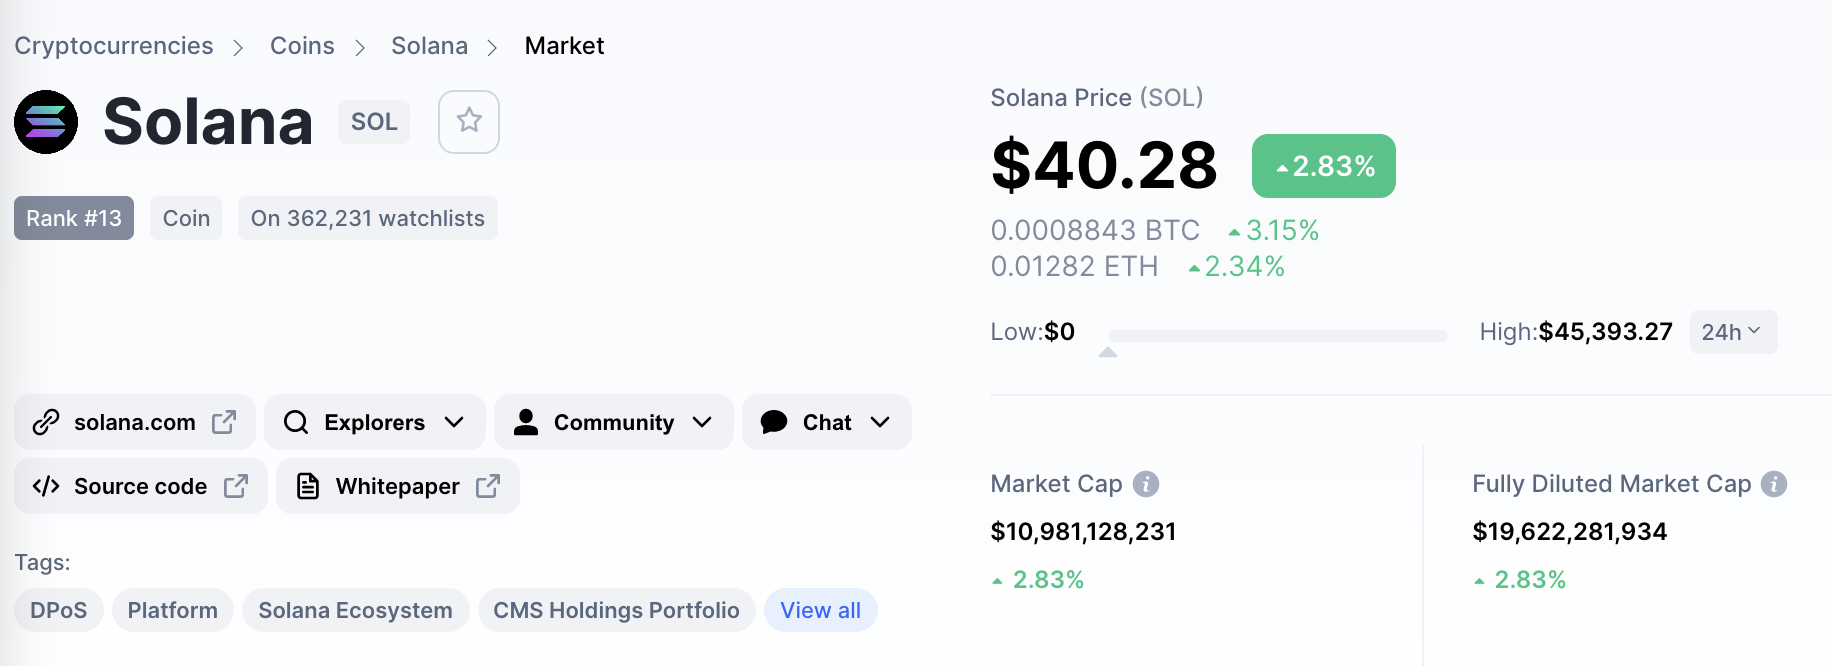This screenshot has height=666, width=1832.
Task: Click the Solana logo icon
Action: pos(46,122)
